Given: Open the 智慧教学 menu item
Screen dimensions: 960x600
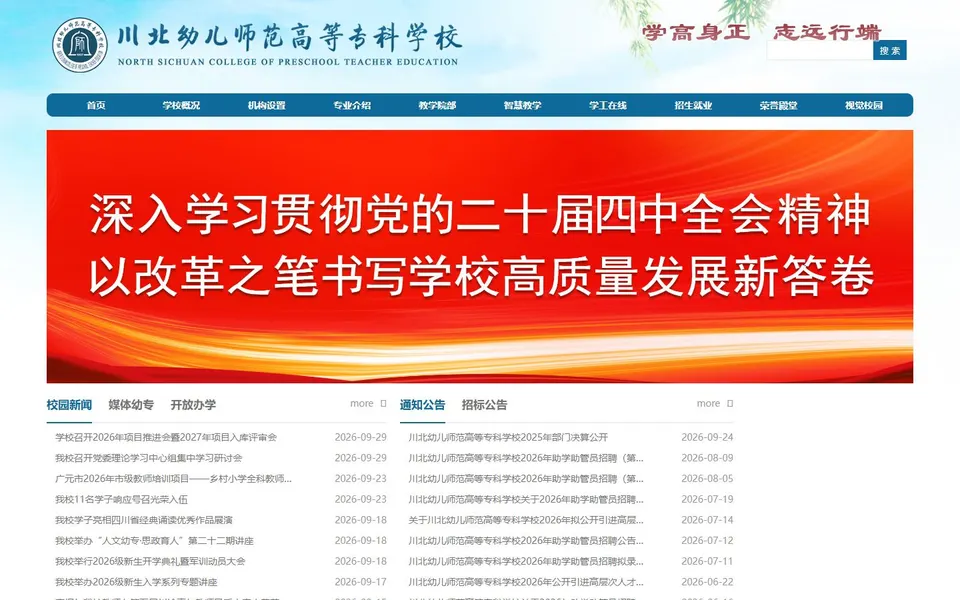Looking at the screenshot, I should pos(522,105).
